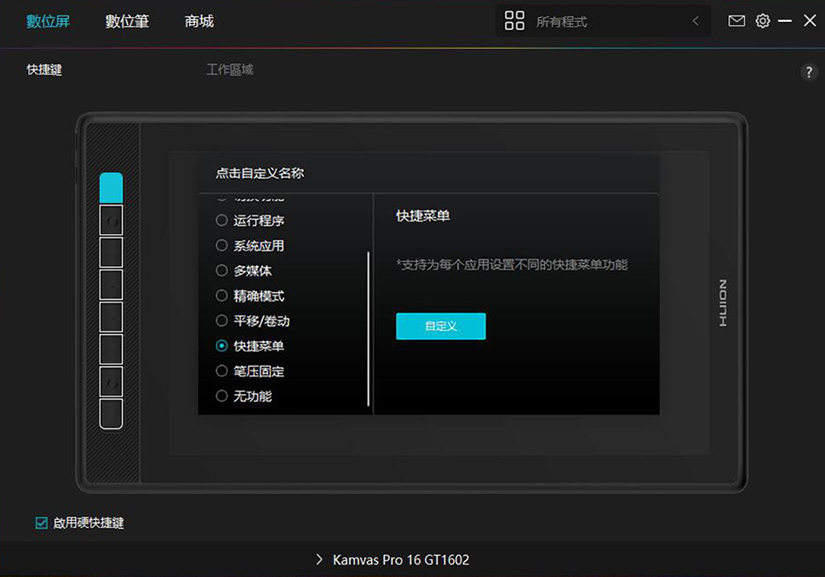Select the bottom tablet hotkey button

tap(111, 414)
